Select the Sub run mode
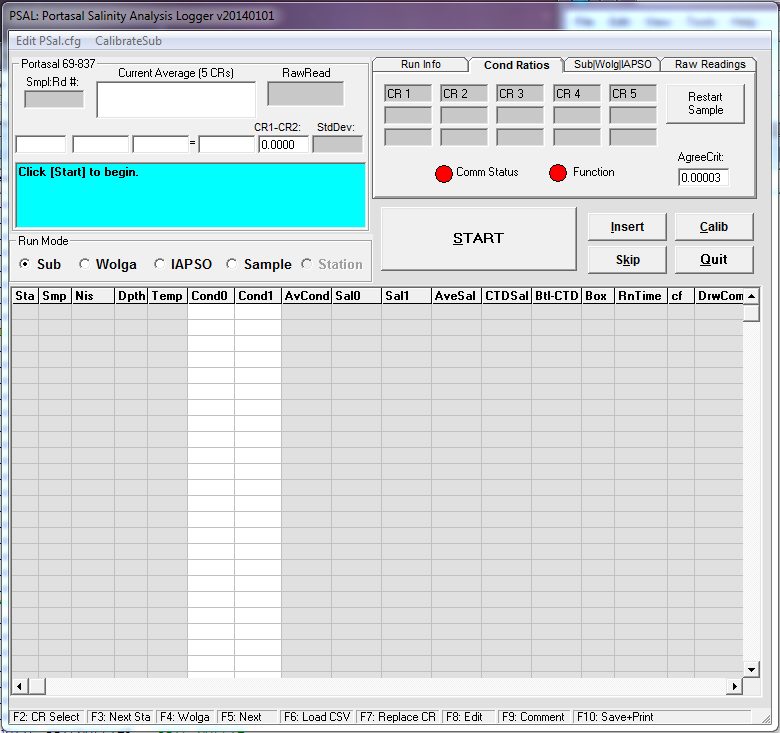This screenshot has height=733, width=780. click(25, 265)
